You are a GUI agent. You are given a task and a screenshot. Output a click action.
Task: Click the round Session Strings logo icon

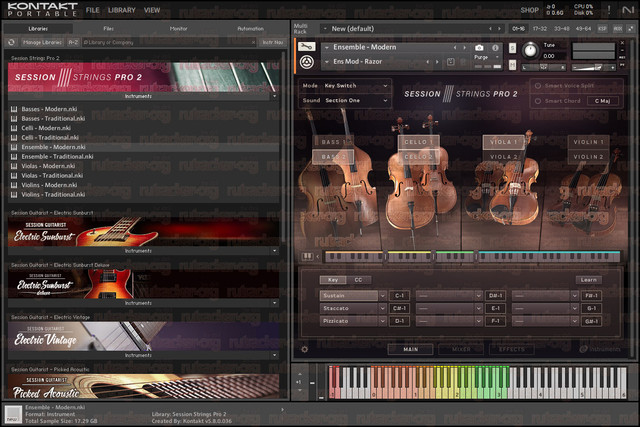point(307,62)
